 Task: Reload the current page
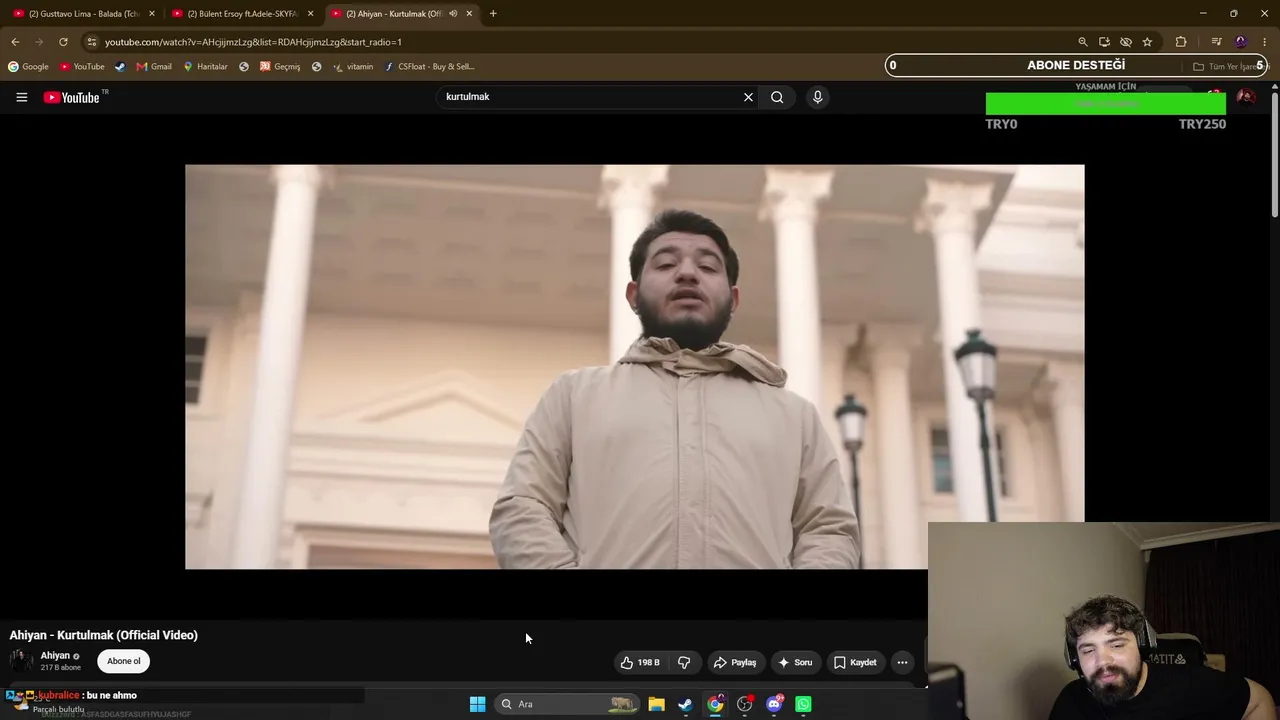pyautogui.click(x=63, y=42)
